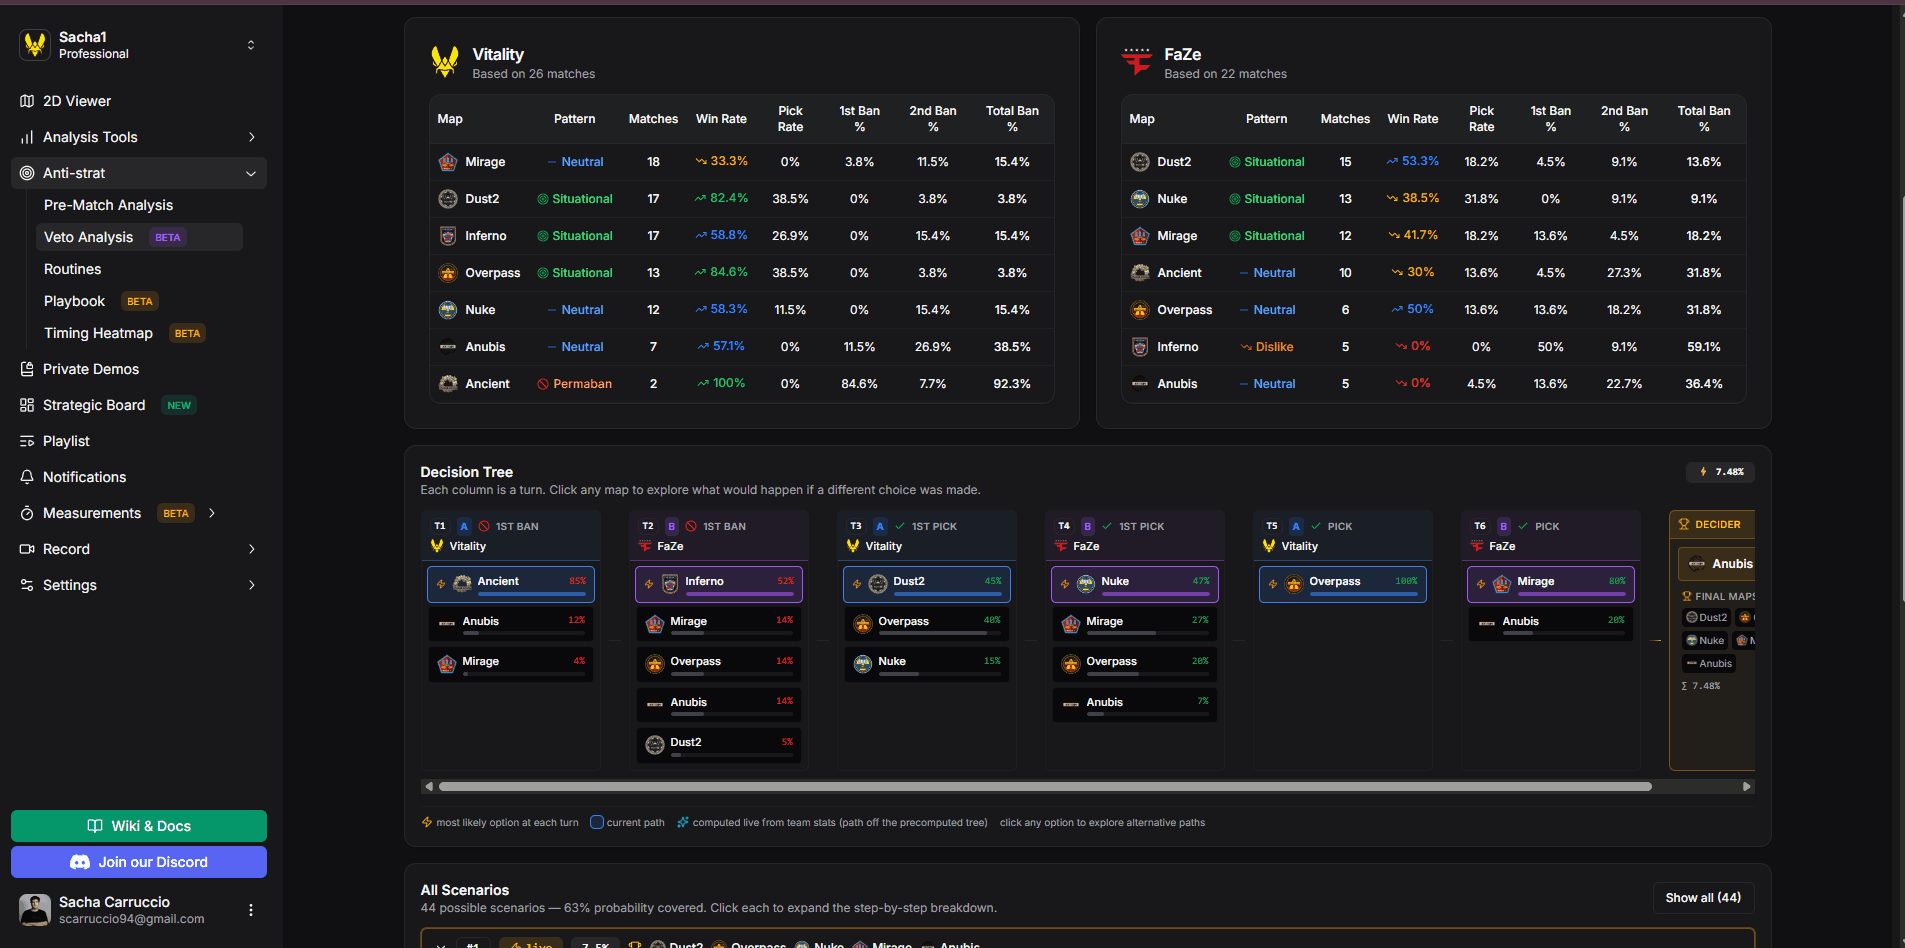Image resolution: width=1905 pixels, height=948 pixels.
Task: Expand the Settings submenu chevron
Action: [x=251, y=585]
